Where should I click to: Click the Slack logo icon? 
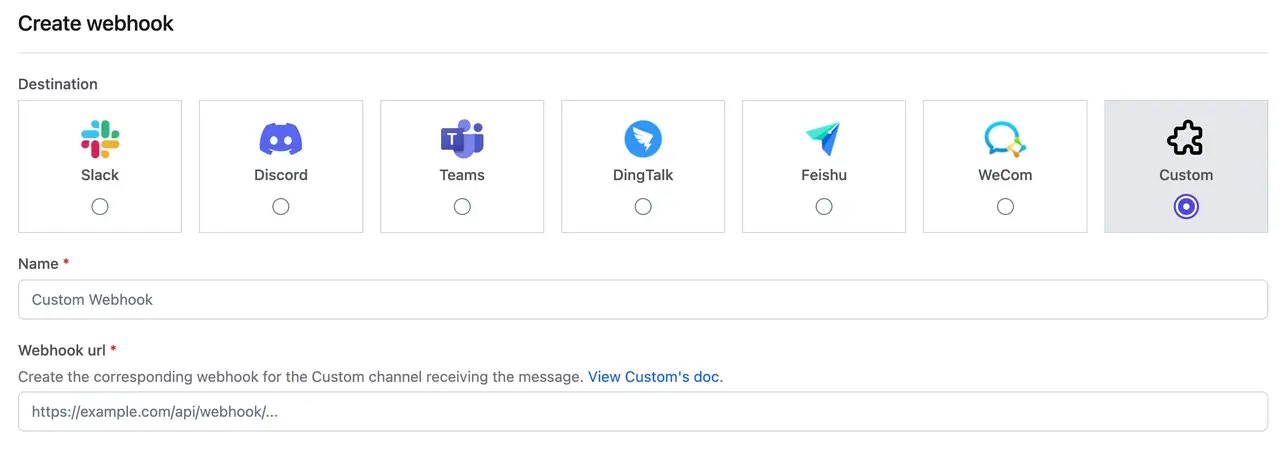[x=100, y=139]
